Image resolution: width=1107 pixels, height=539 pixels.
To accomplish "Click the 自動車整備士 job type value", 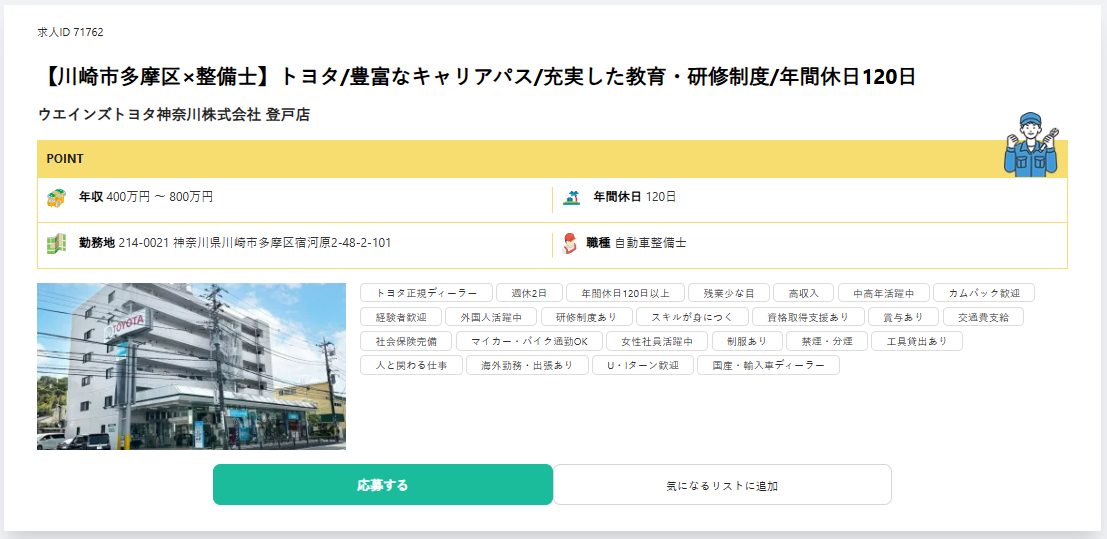I will click(x=650, y=243).
